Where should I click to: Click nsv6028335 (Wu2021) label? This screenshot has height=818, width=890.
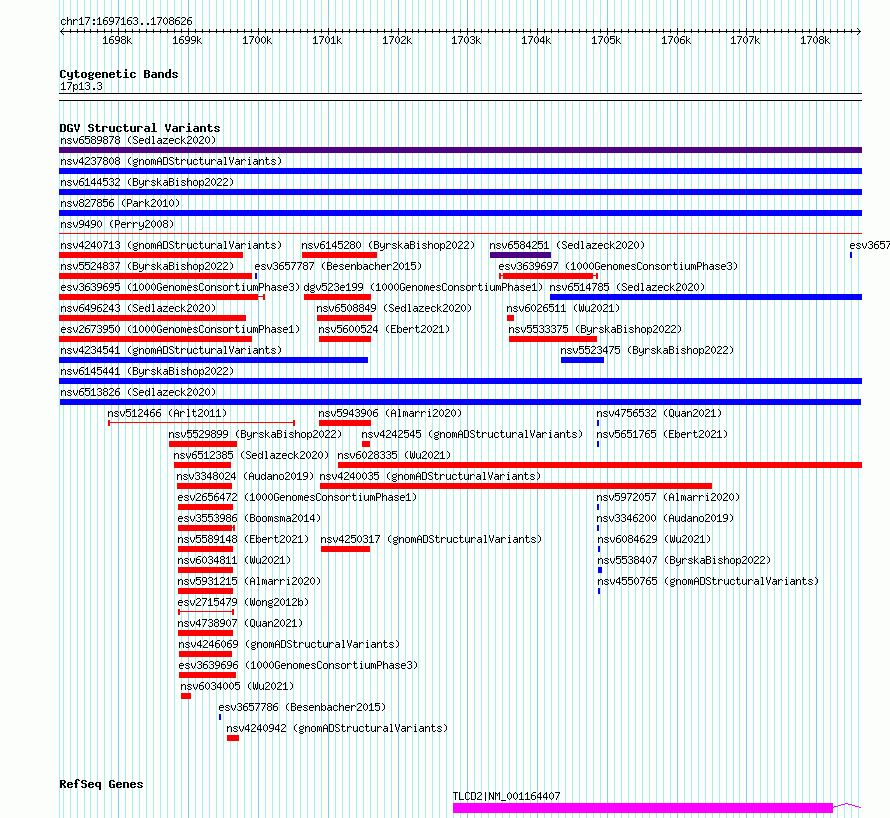[394, 455]
